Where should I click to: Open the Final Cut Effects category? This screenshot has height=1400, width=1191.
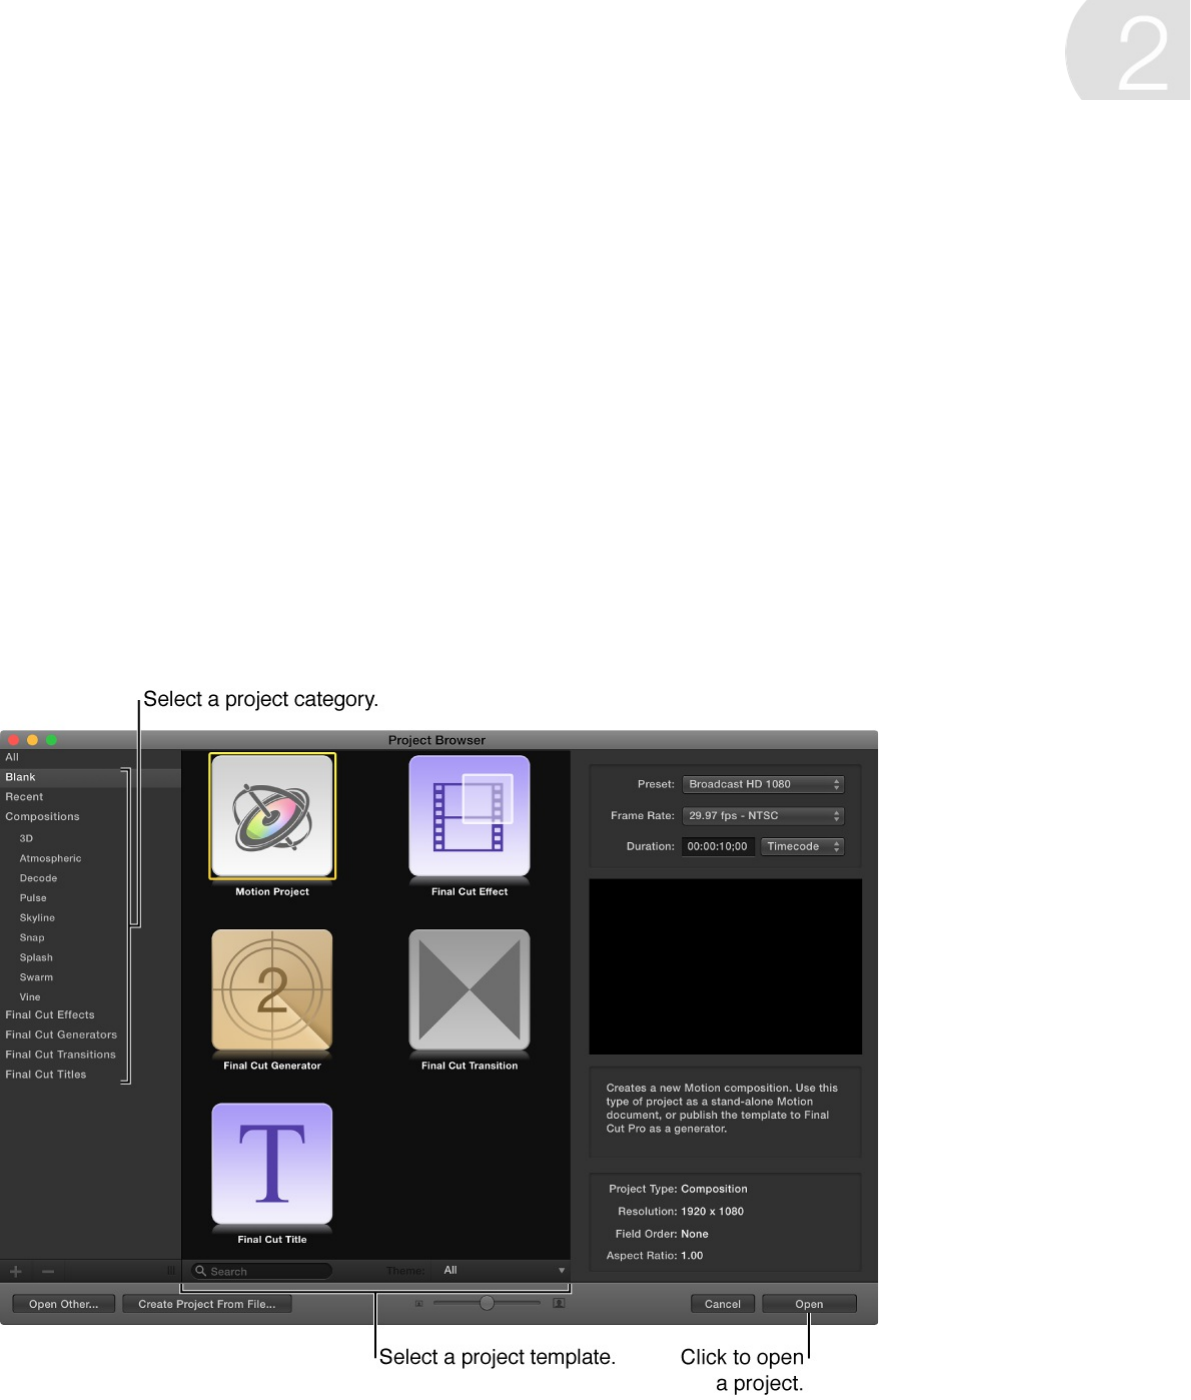(x=50, y=1015)
